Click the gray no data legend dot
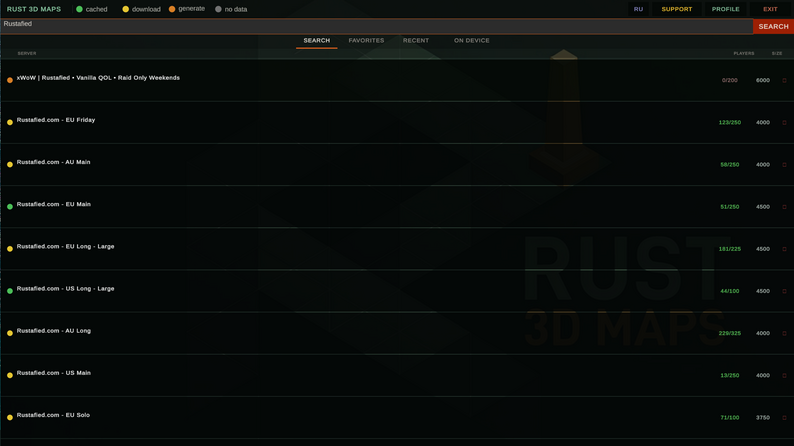The image size is (794, 446). click(218, 9)
